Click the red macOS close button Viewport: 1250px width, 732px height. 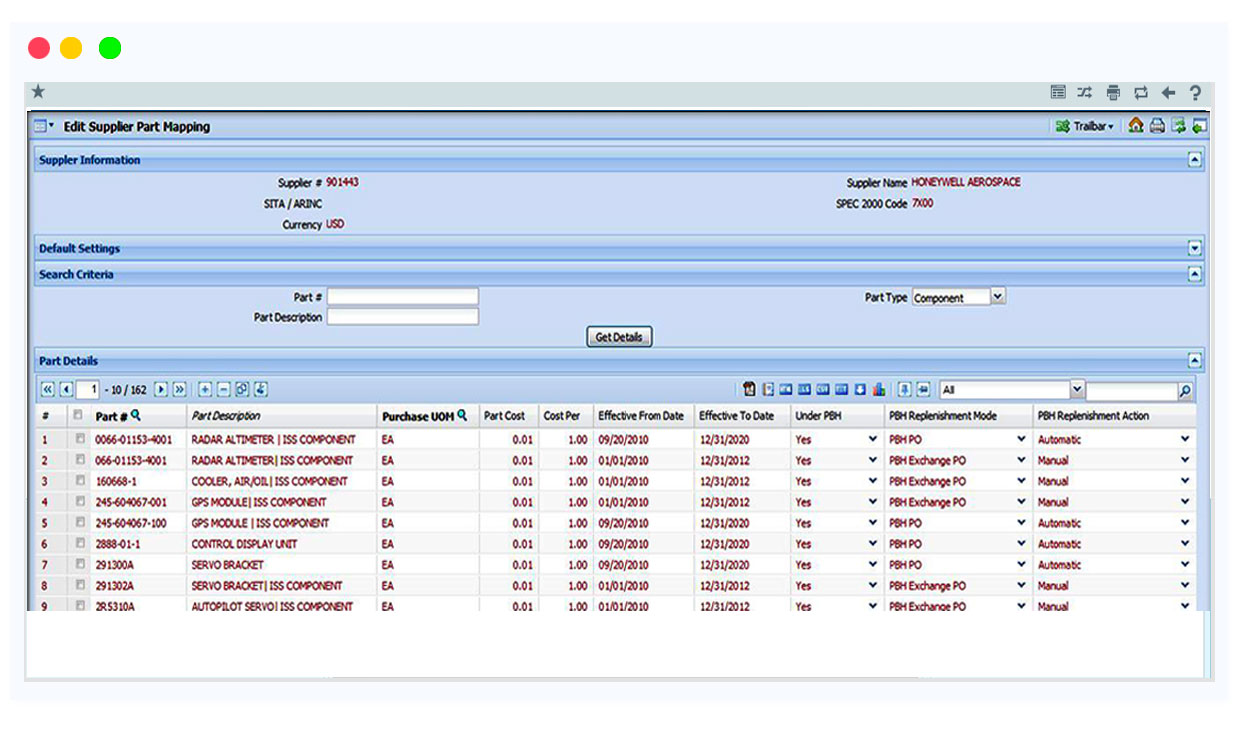click(39, 48)
